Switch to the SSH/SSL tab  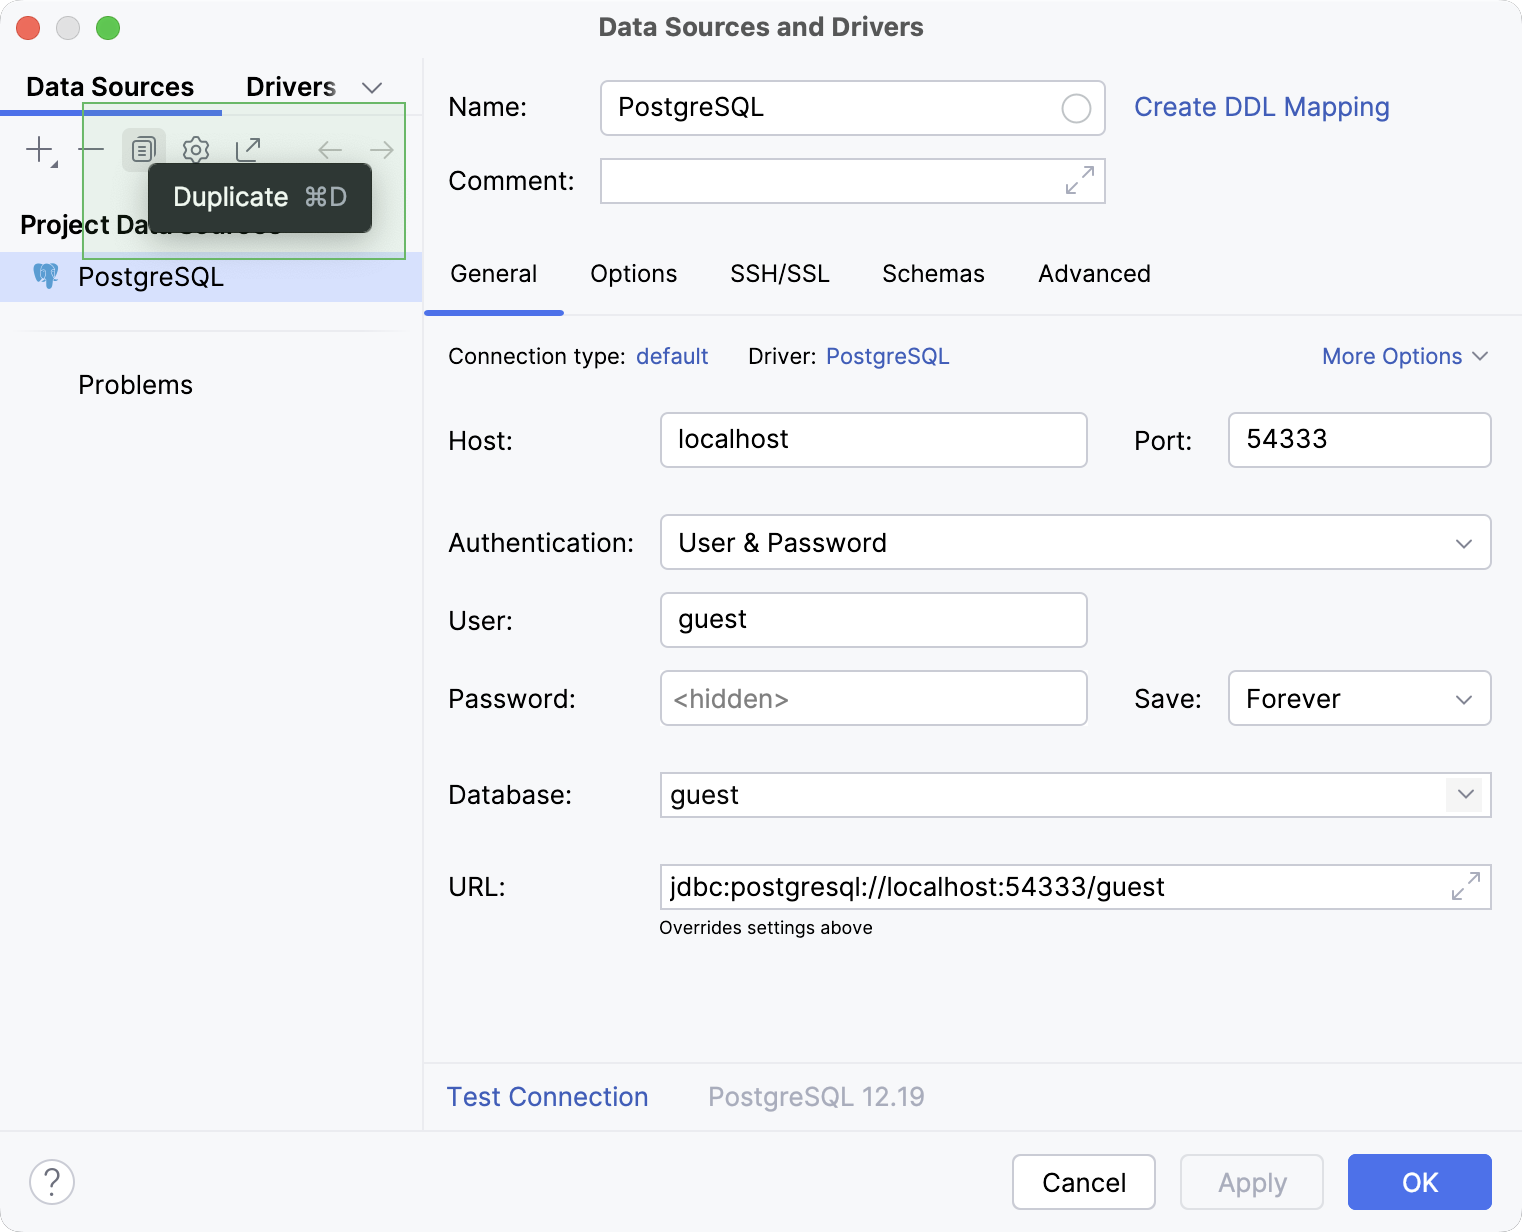[779, 273]
